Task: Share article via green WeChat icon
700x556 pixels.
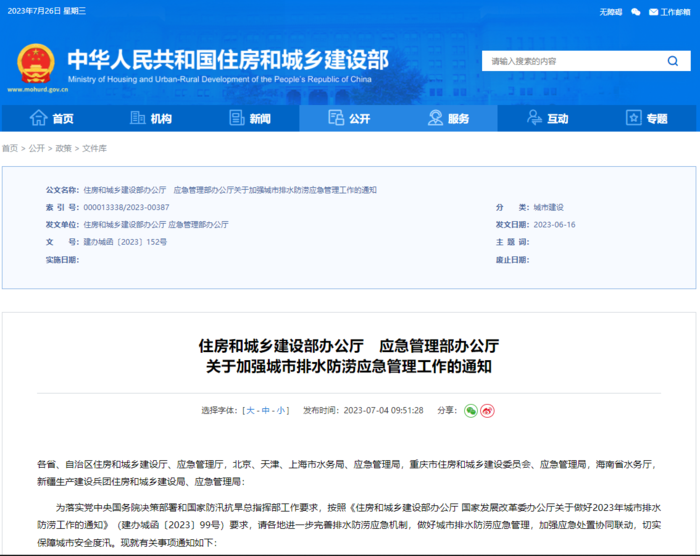Action: pyautogui.click(x=471, y=410)
